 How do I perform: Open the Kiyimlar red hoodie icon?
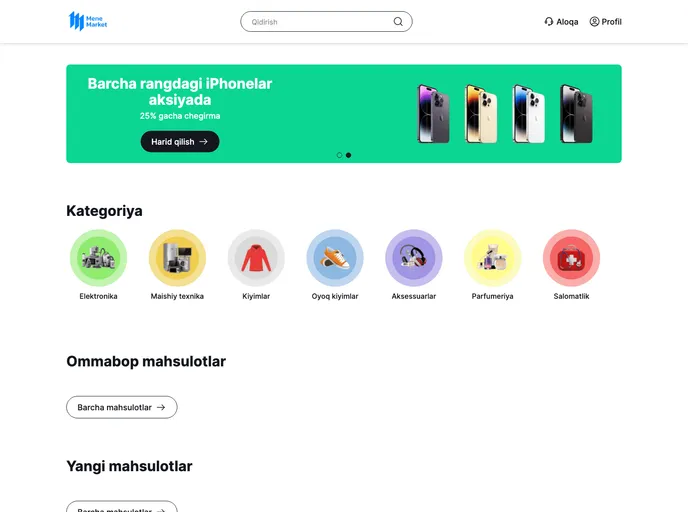[x=256, y=258]
